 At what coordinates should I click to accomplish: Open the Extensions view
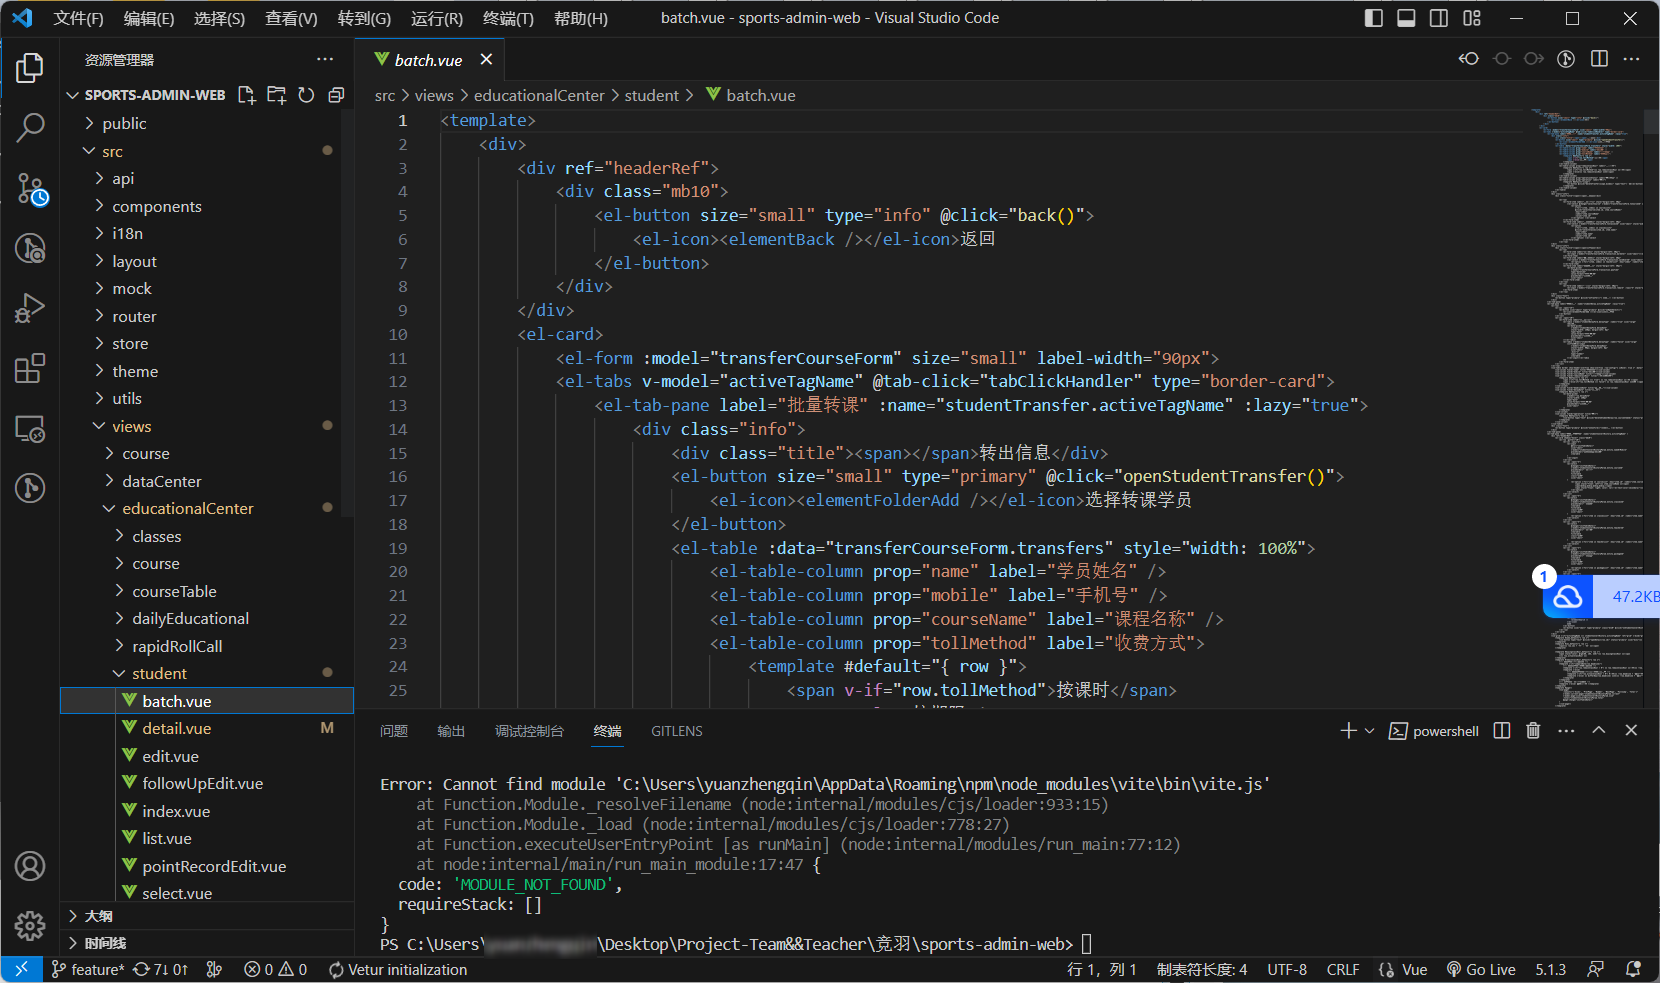tap(30, 368)
